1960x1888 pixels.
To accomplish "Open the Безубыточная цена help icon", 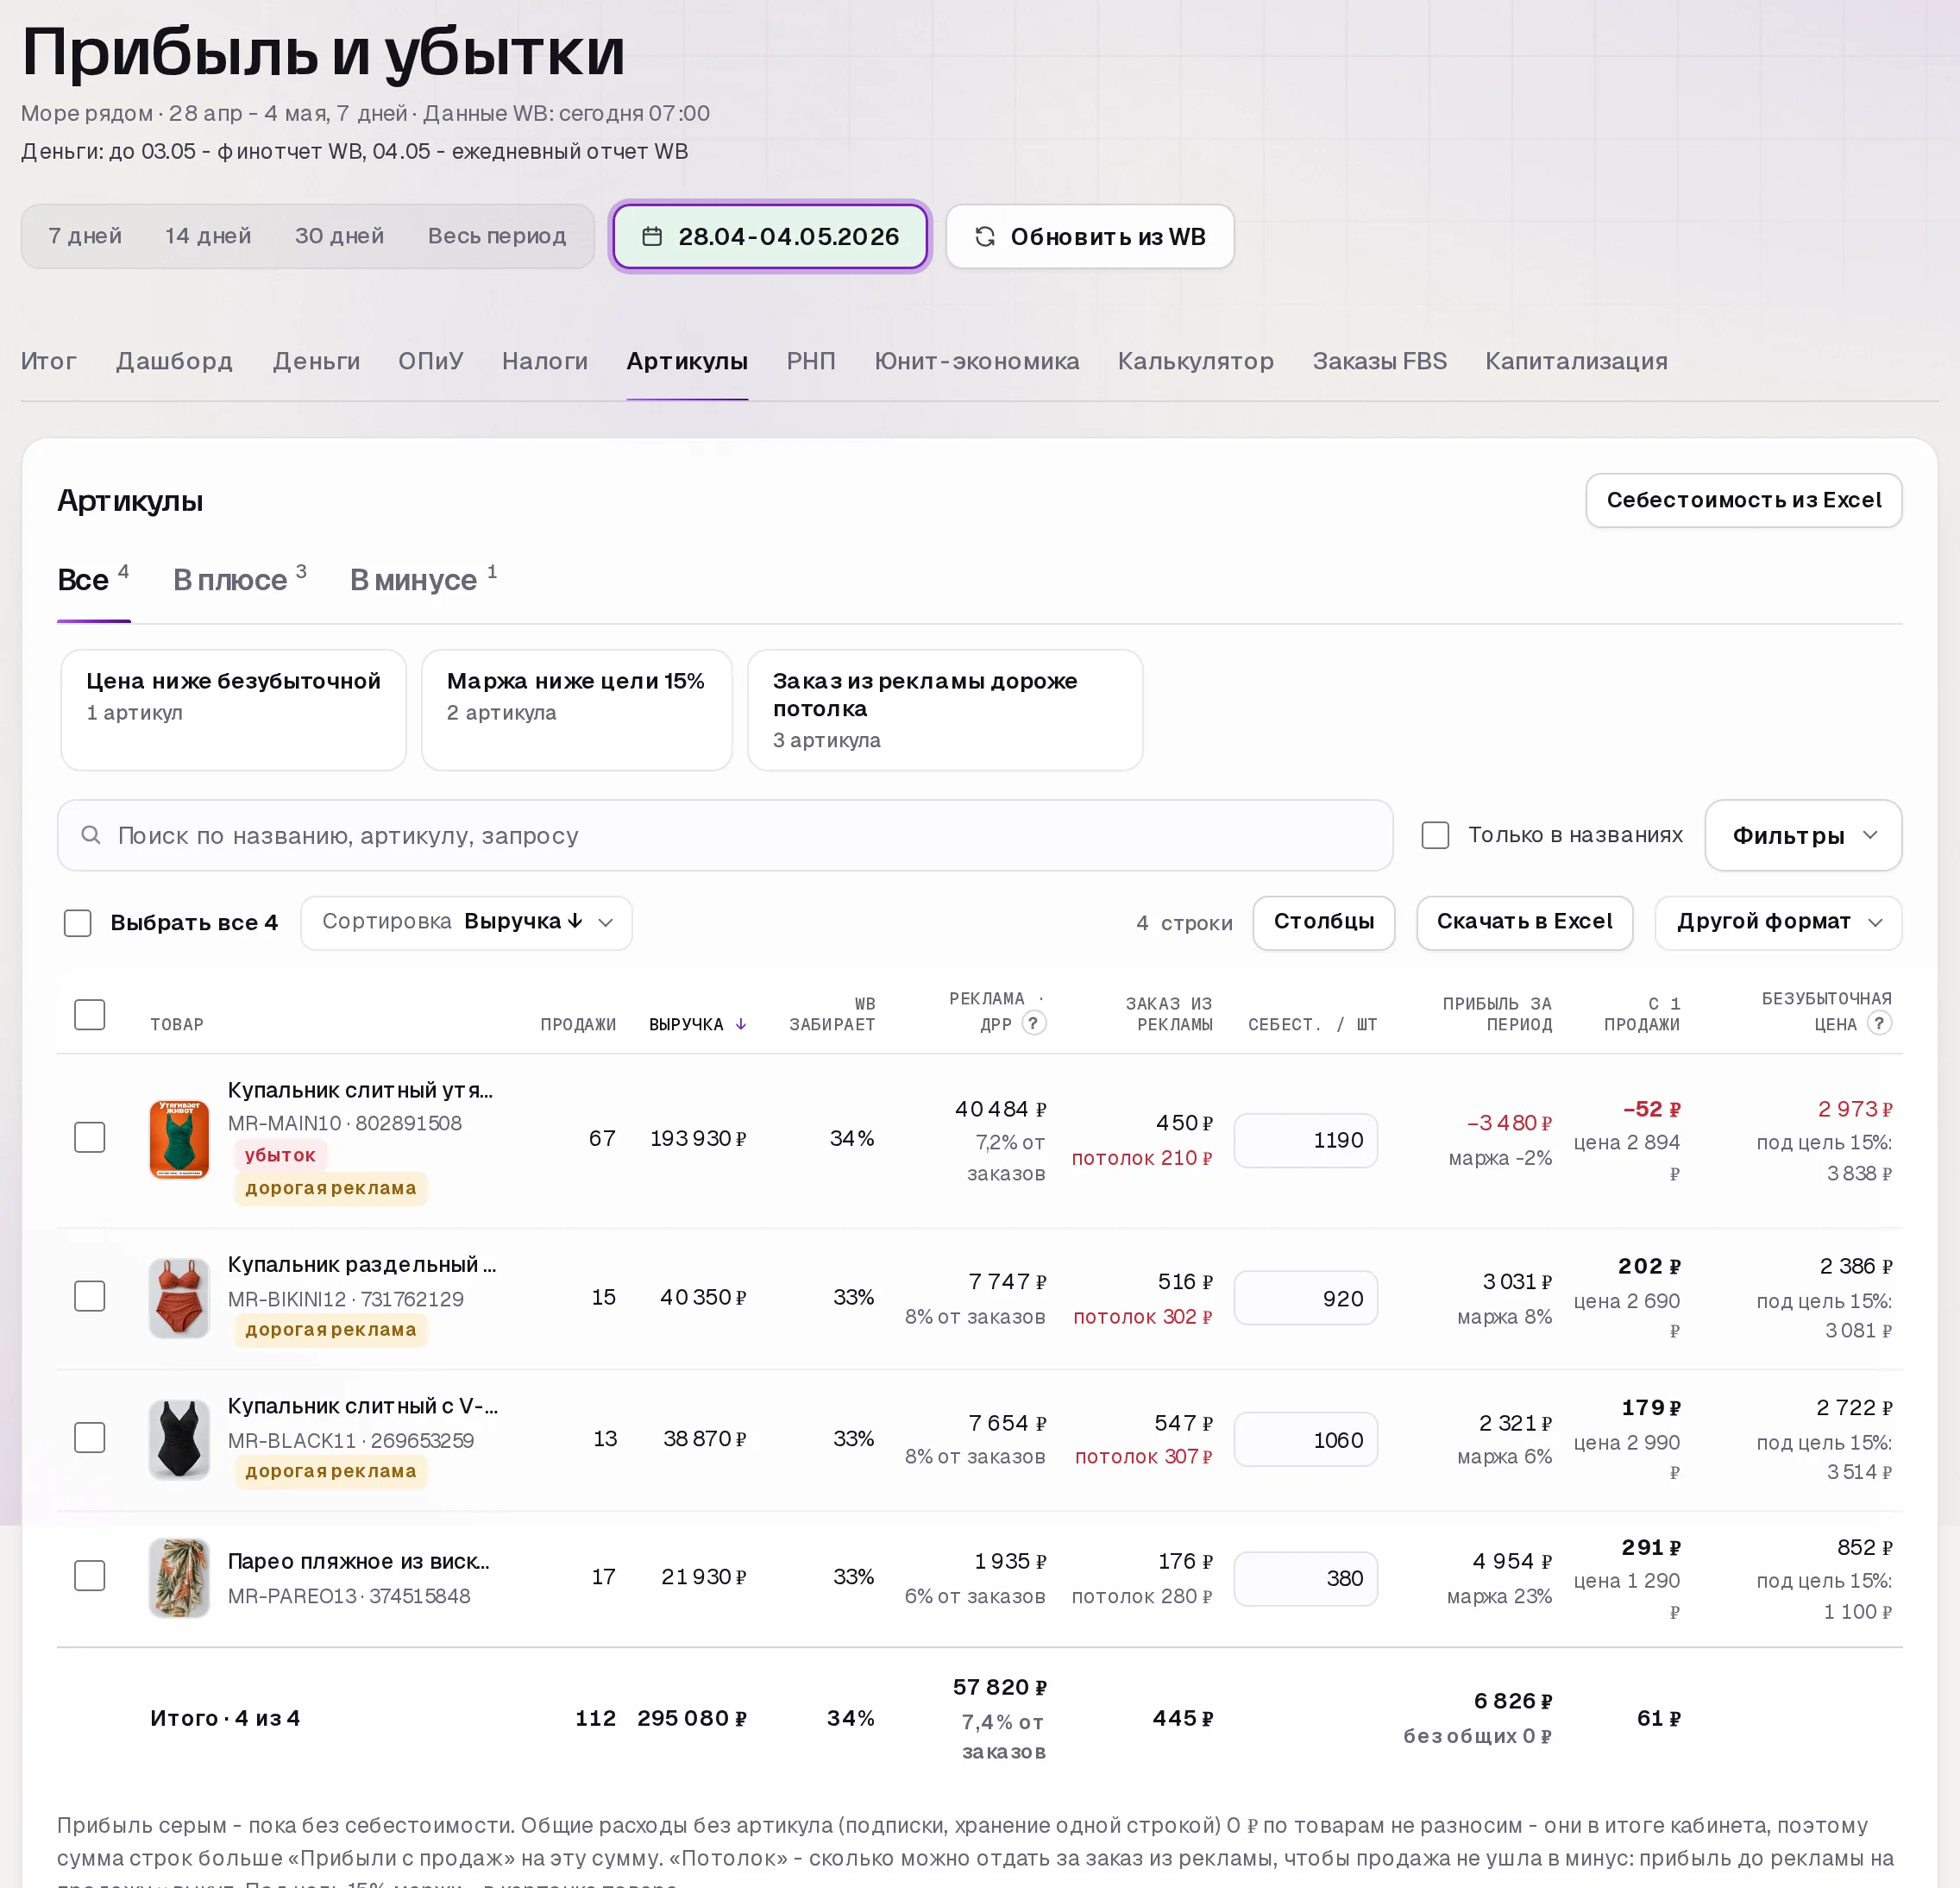I will click(x=1880, y=1023).
